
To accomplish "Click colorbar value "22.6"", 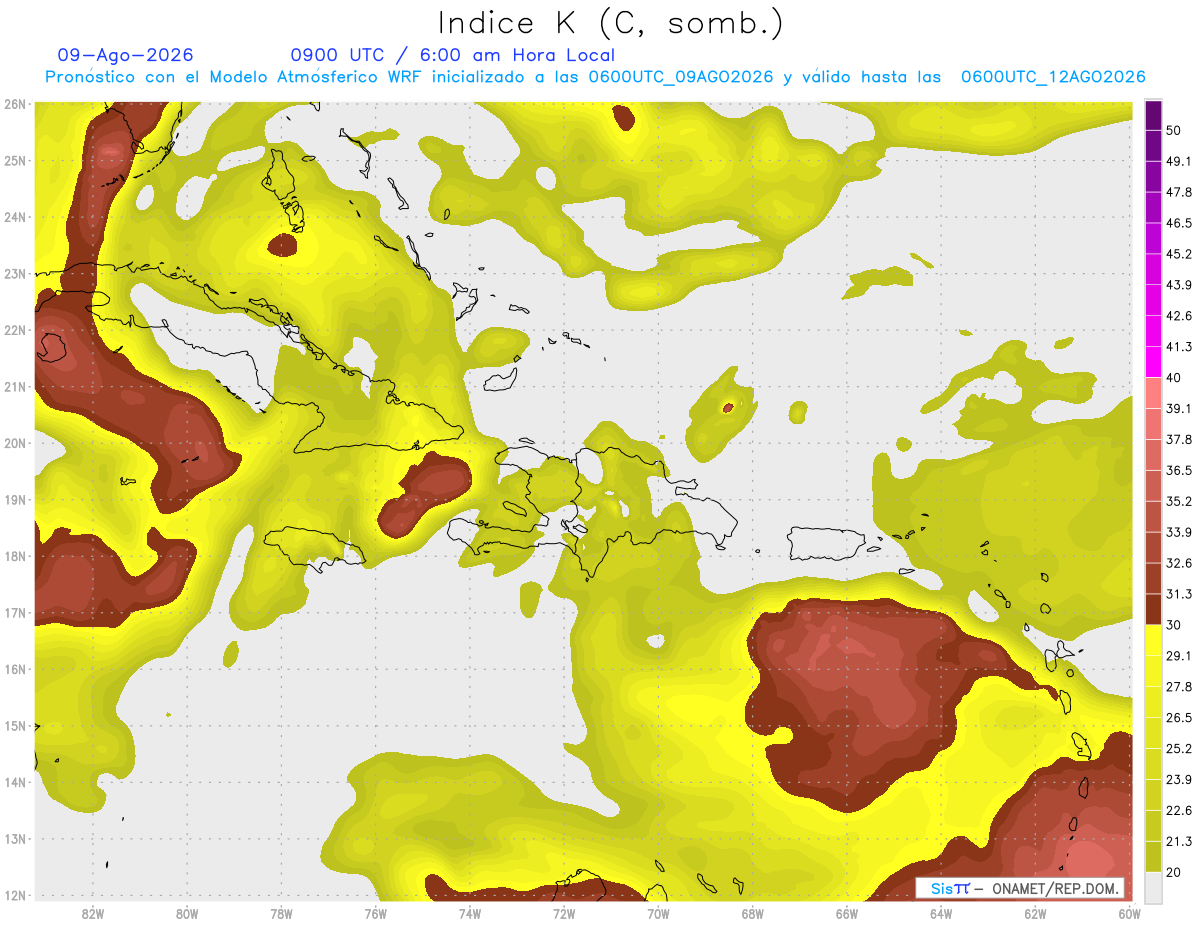I will click(x=1179, y=811).
